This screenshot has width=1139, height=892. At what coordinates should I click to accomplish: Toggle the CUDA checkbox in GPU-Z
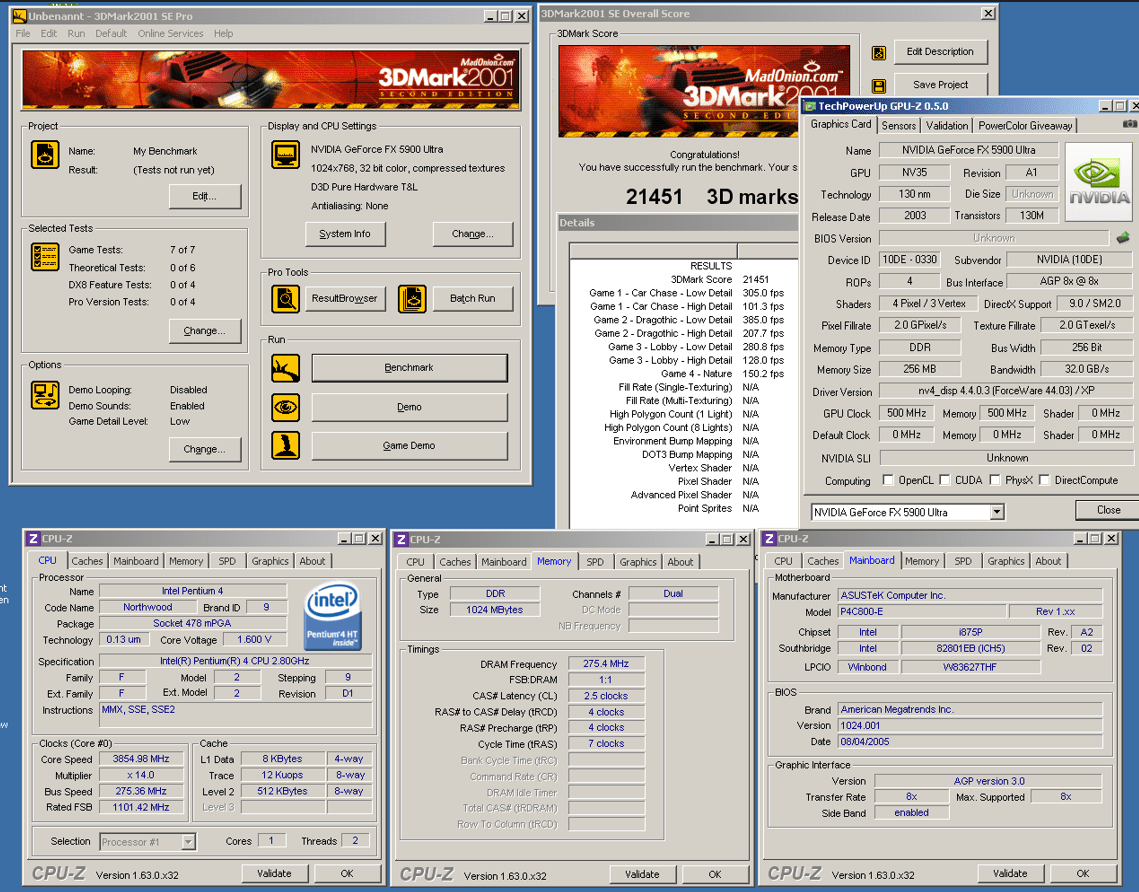coord(944,479)
